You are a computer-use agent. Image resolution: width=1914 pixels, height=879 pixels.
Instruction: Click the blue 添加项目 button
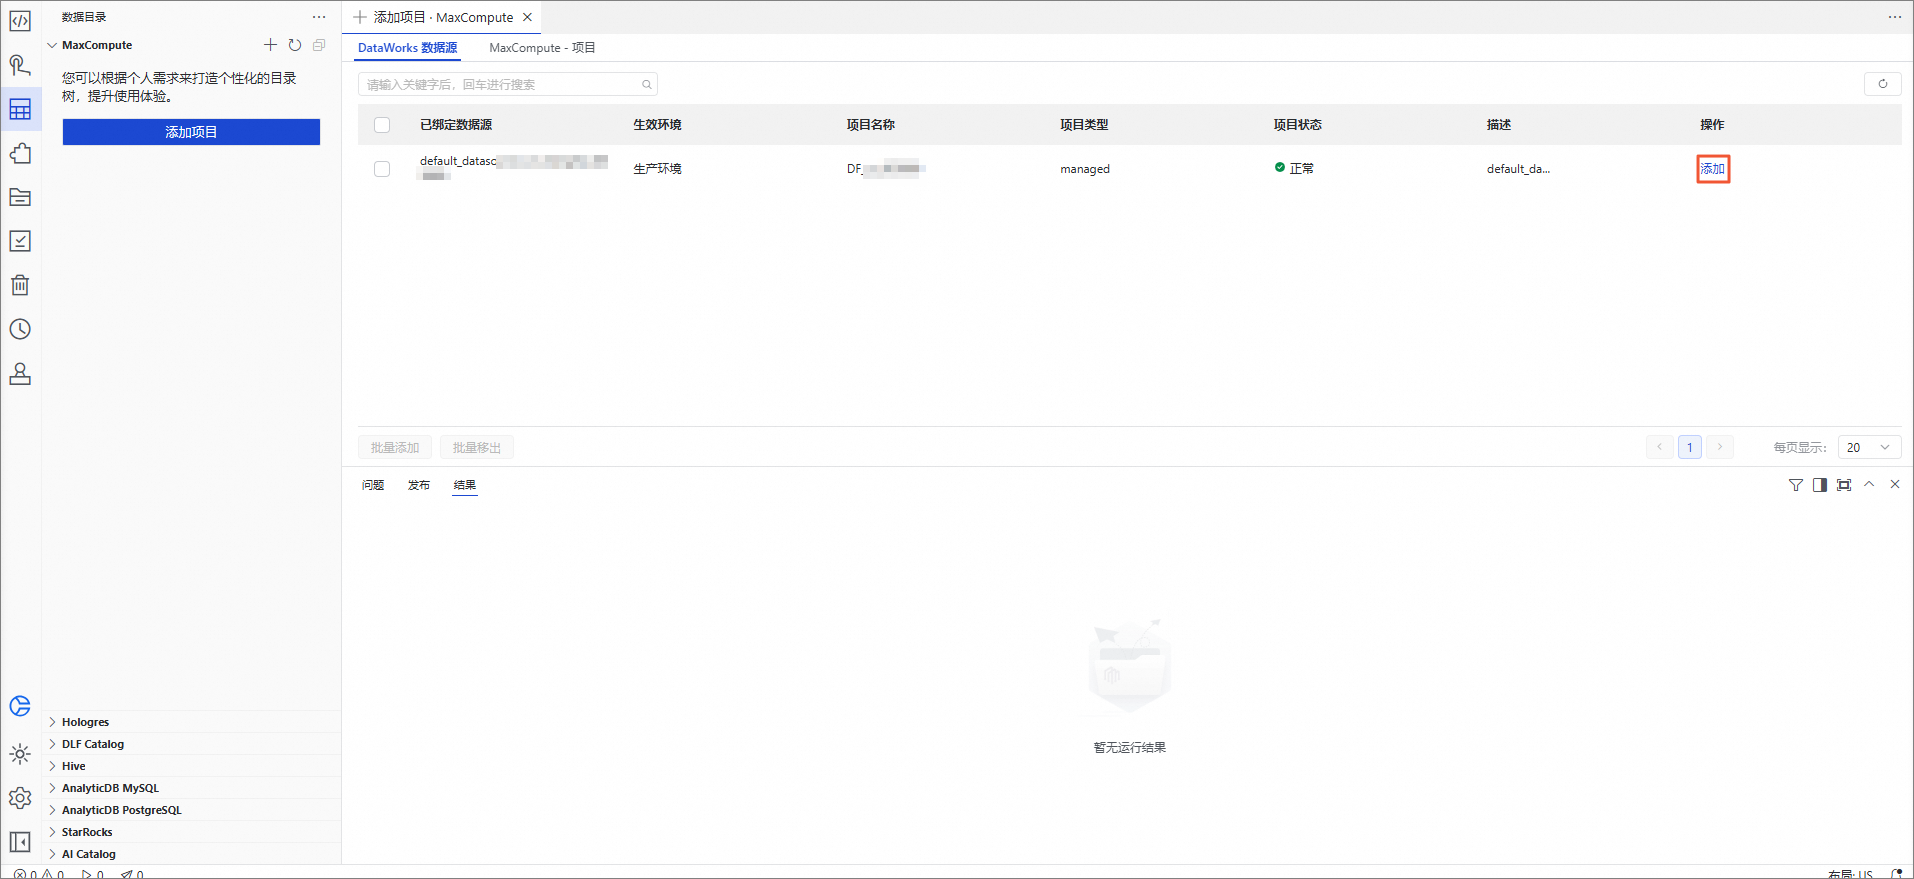click(191, 132)
